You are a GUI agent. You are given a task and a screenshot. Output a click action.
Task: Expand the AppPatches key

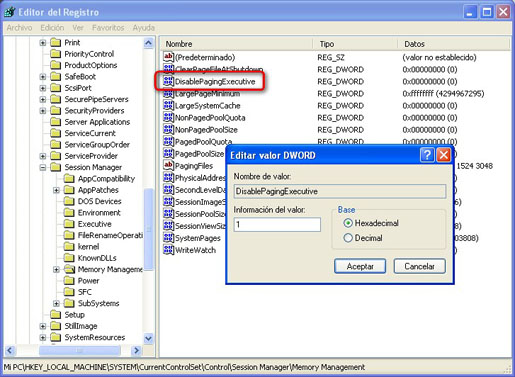click(56, 190)
